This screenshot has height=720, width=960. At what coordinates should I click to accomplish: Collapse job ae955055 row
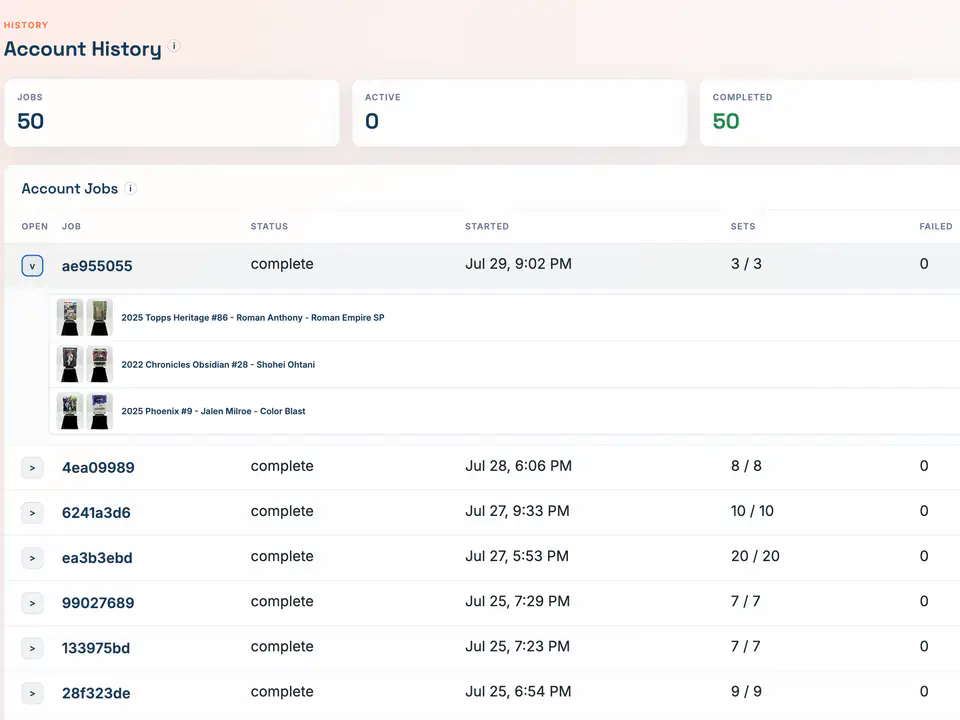tap(32, 266)
